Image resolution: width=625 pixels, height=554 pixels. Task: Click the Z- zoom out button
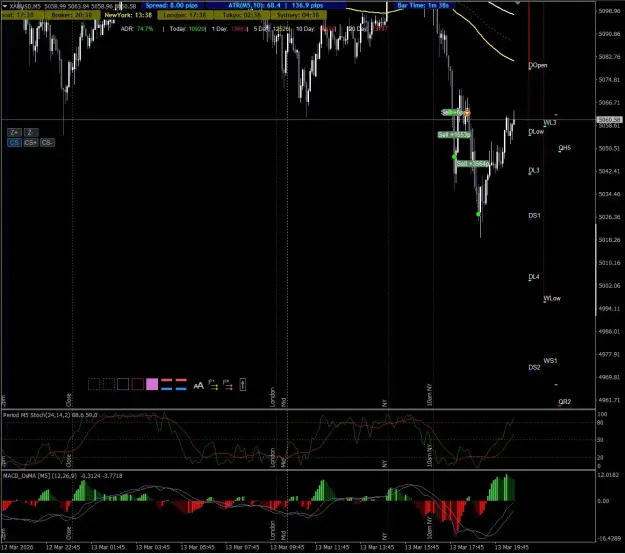(31, 132)
